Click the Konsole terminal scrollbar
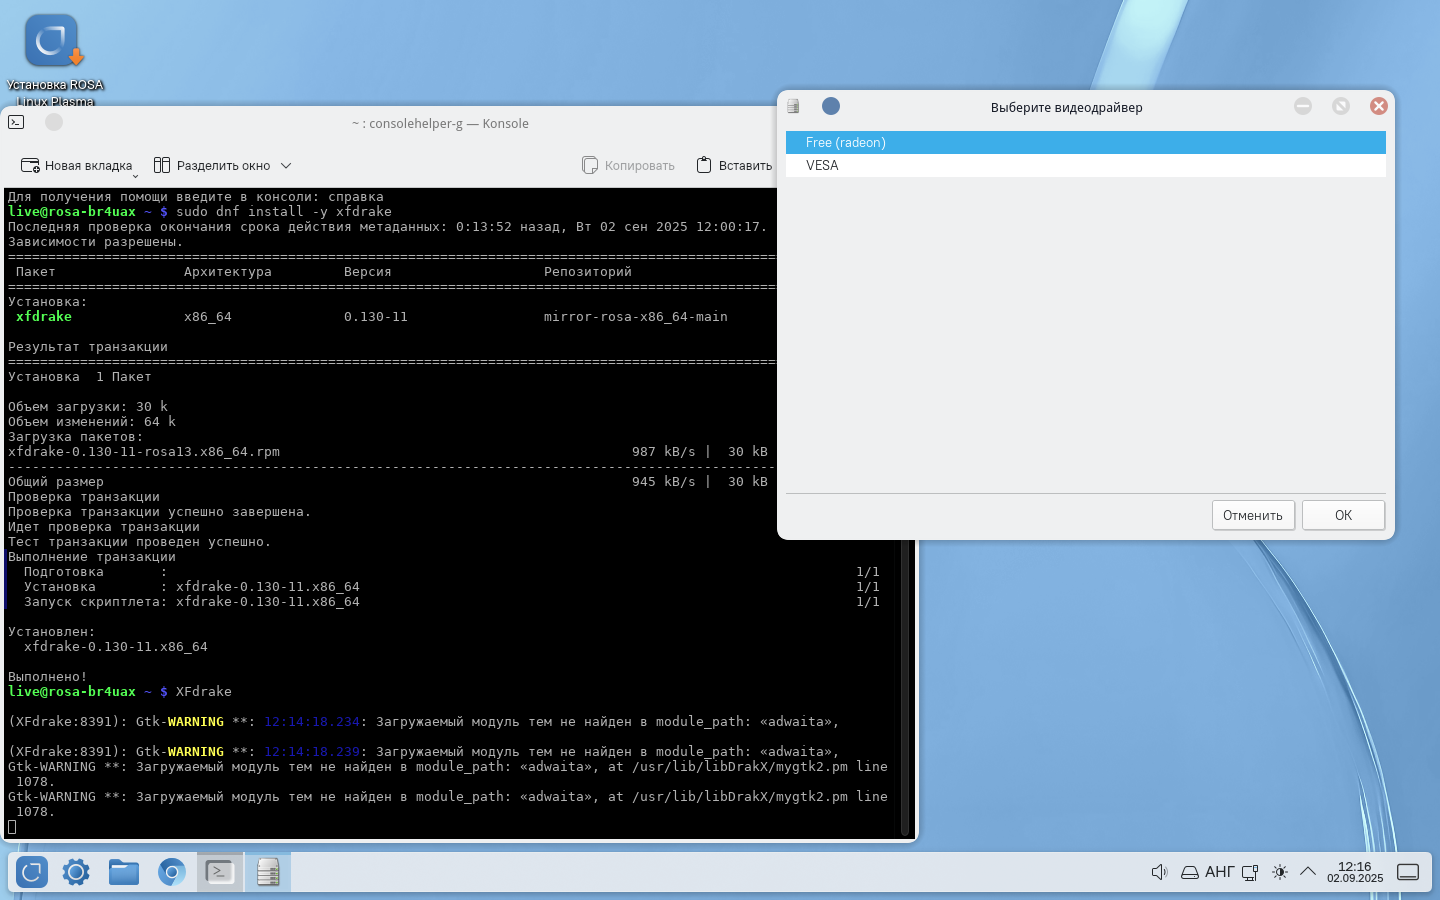Image resolution: width=1440 pixels, height=900 pixels. point(905,688)
